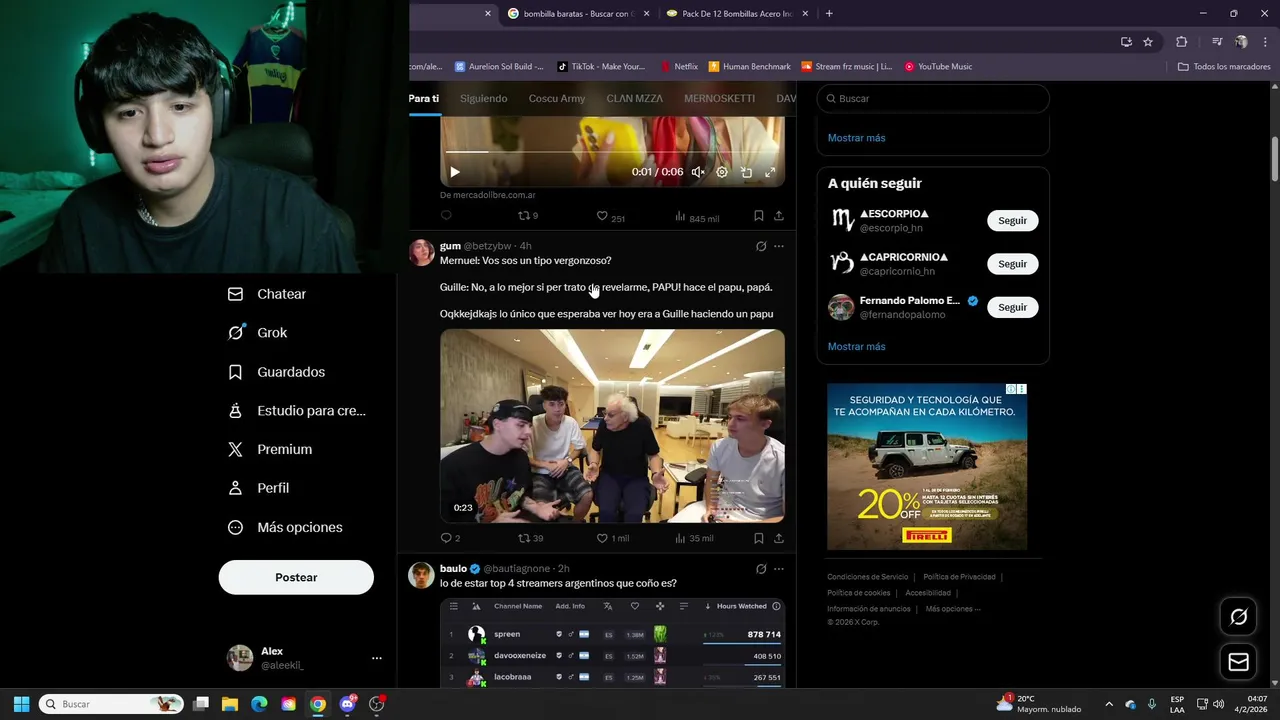
Task: Open Guardados bookmarks
Action: (276, 372)
